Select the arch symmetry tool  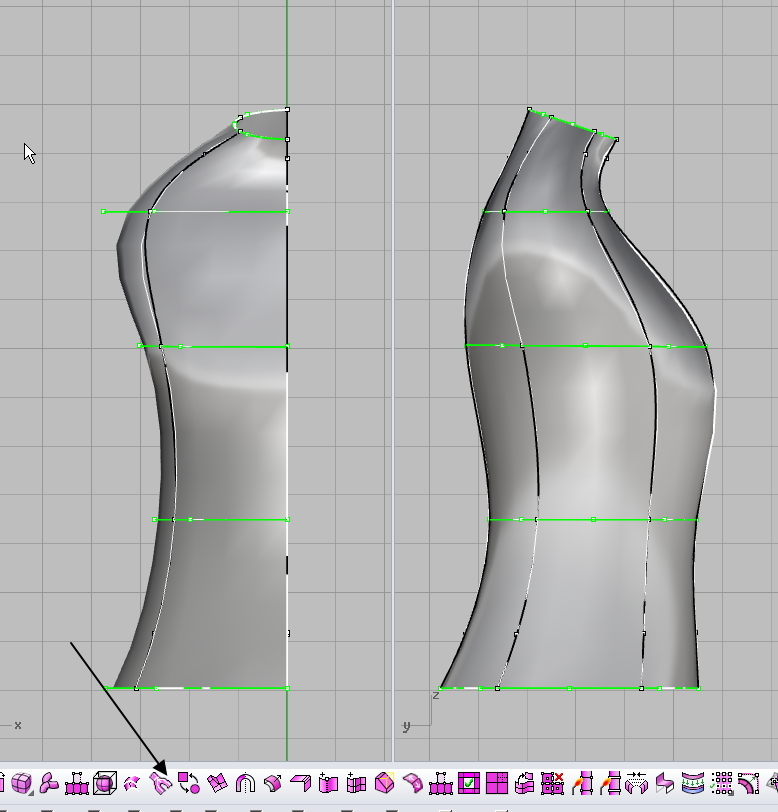point(245,784)
